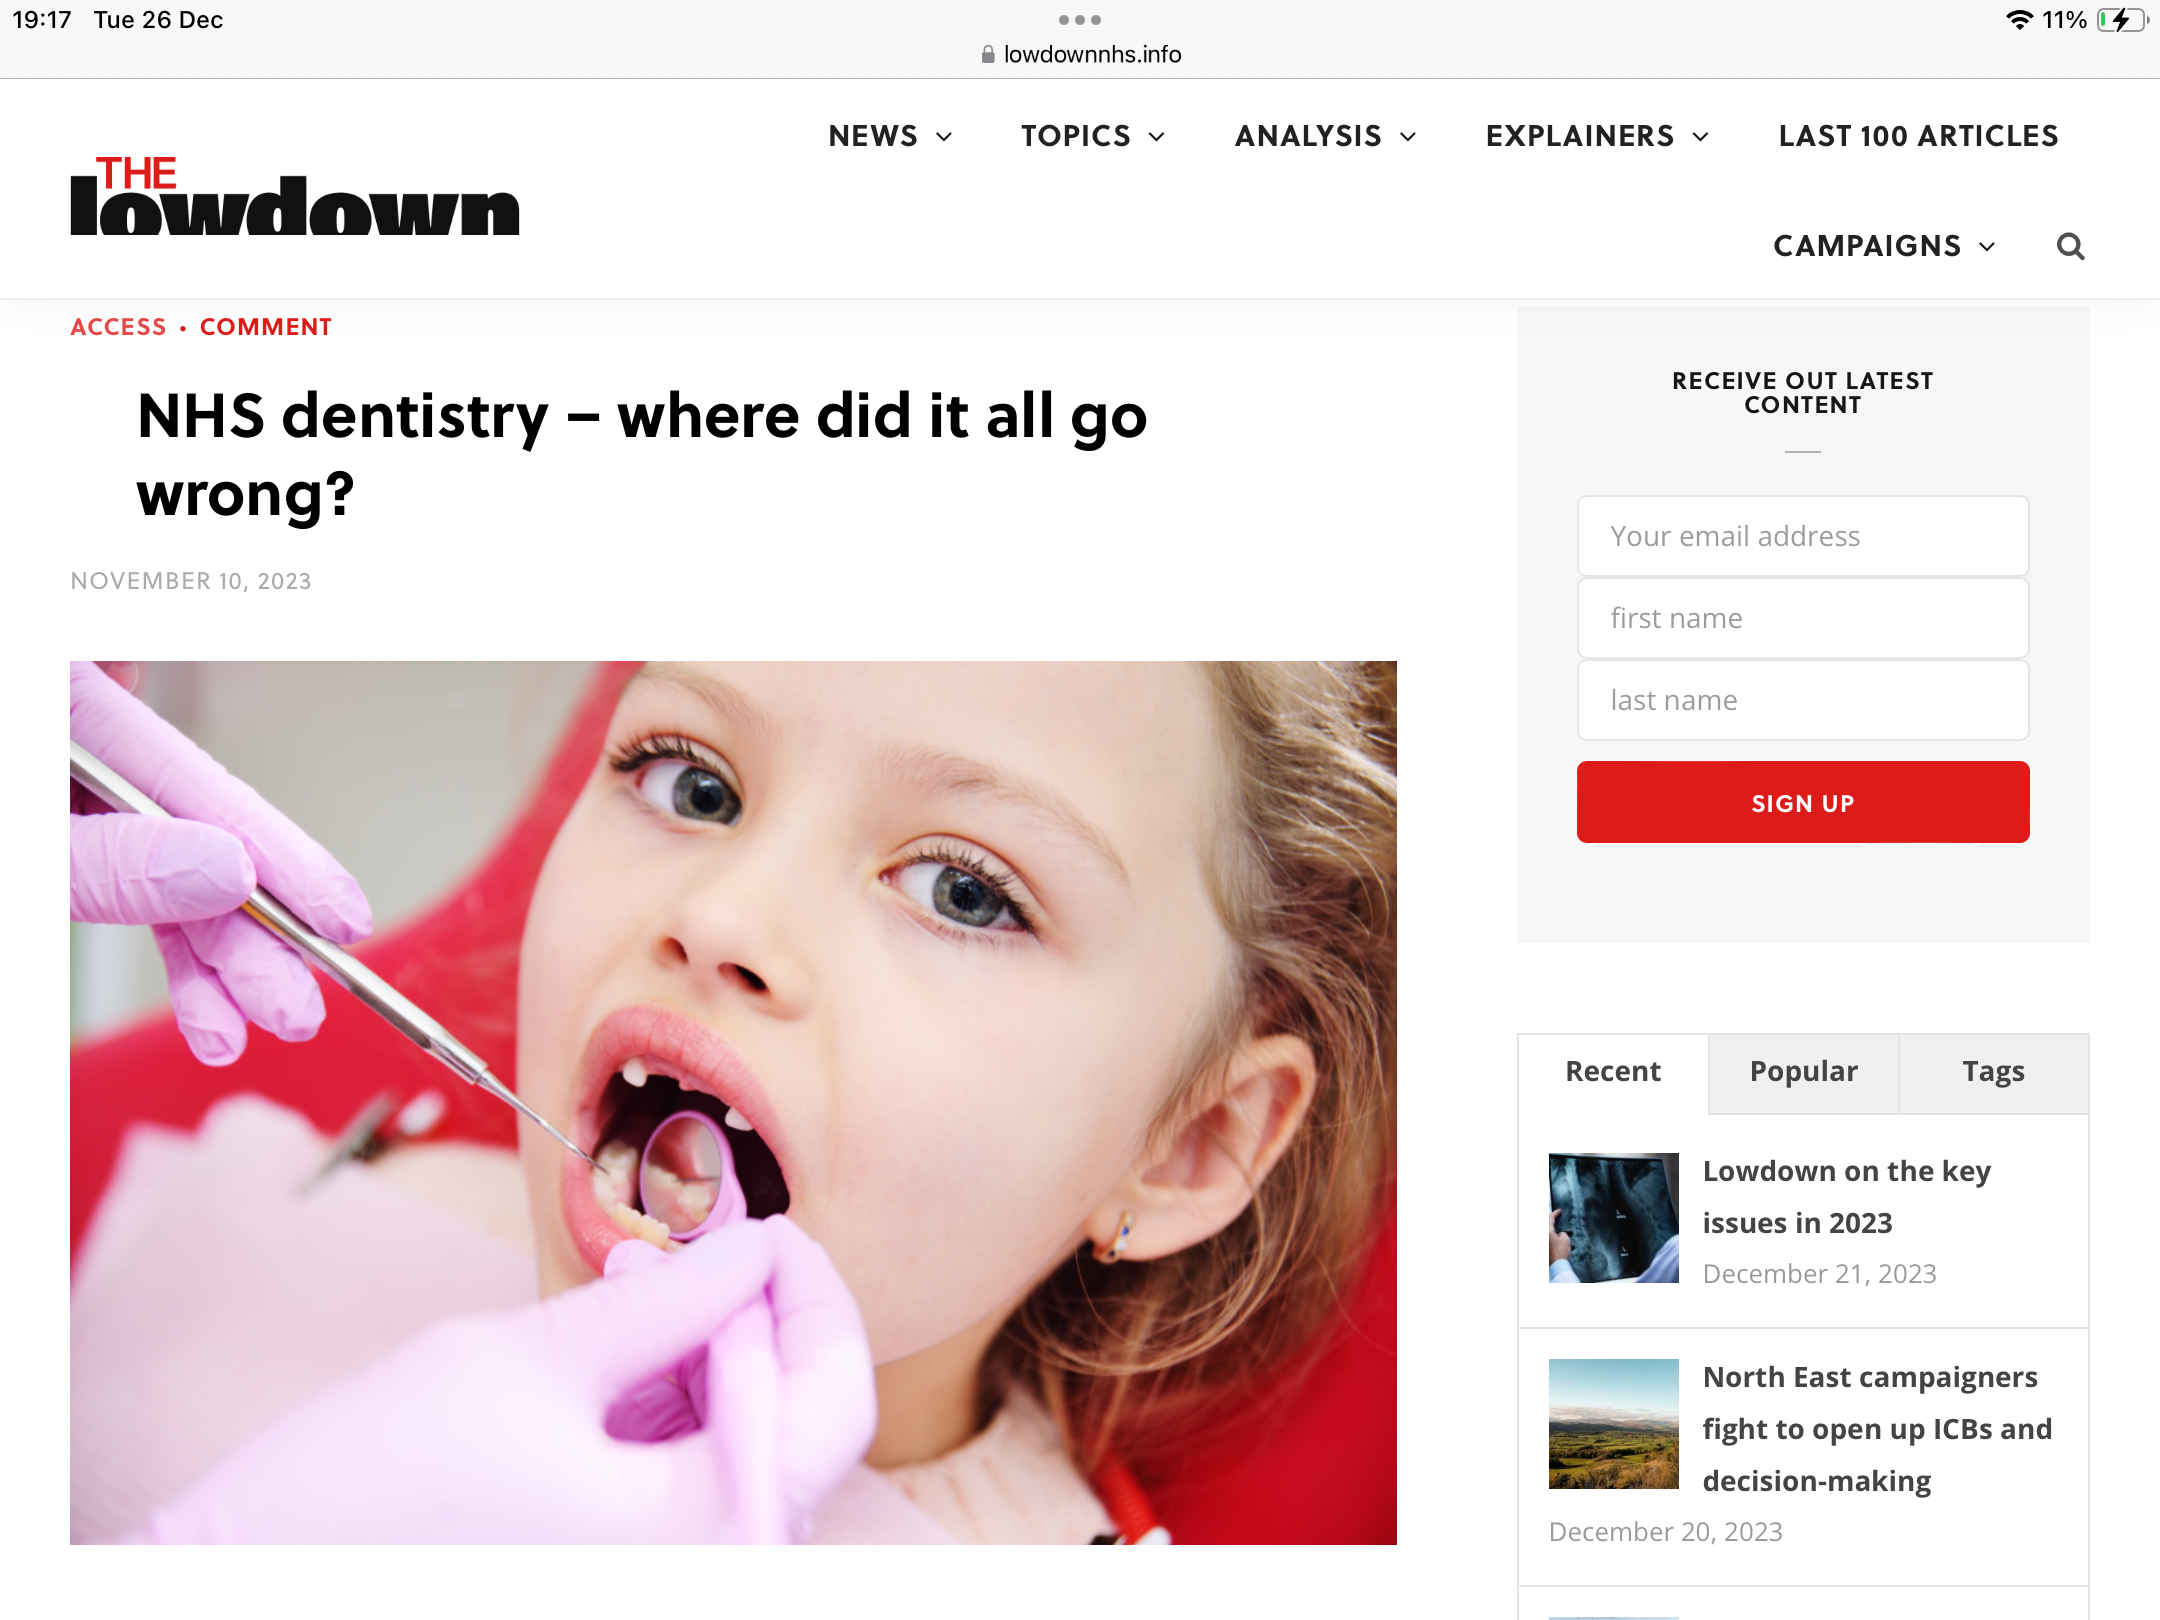Open the site search magnifier icon
The height and width of the screenshot is (1620, 2160).
[x=2070, y=246]
